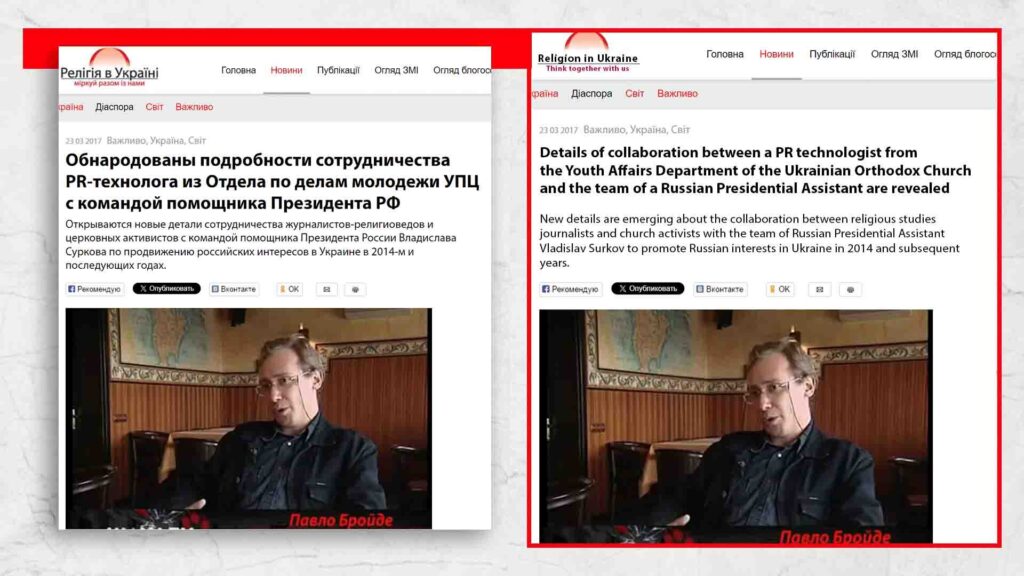Click the email share icon on the right page
Image resolution: width=1024 pixels, height=576 pixels.
click(x=820, y=289)
